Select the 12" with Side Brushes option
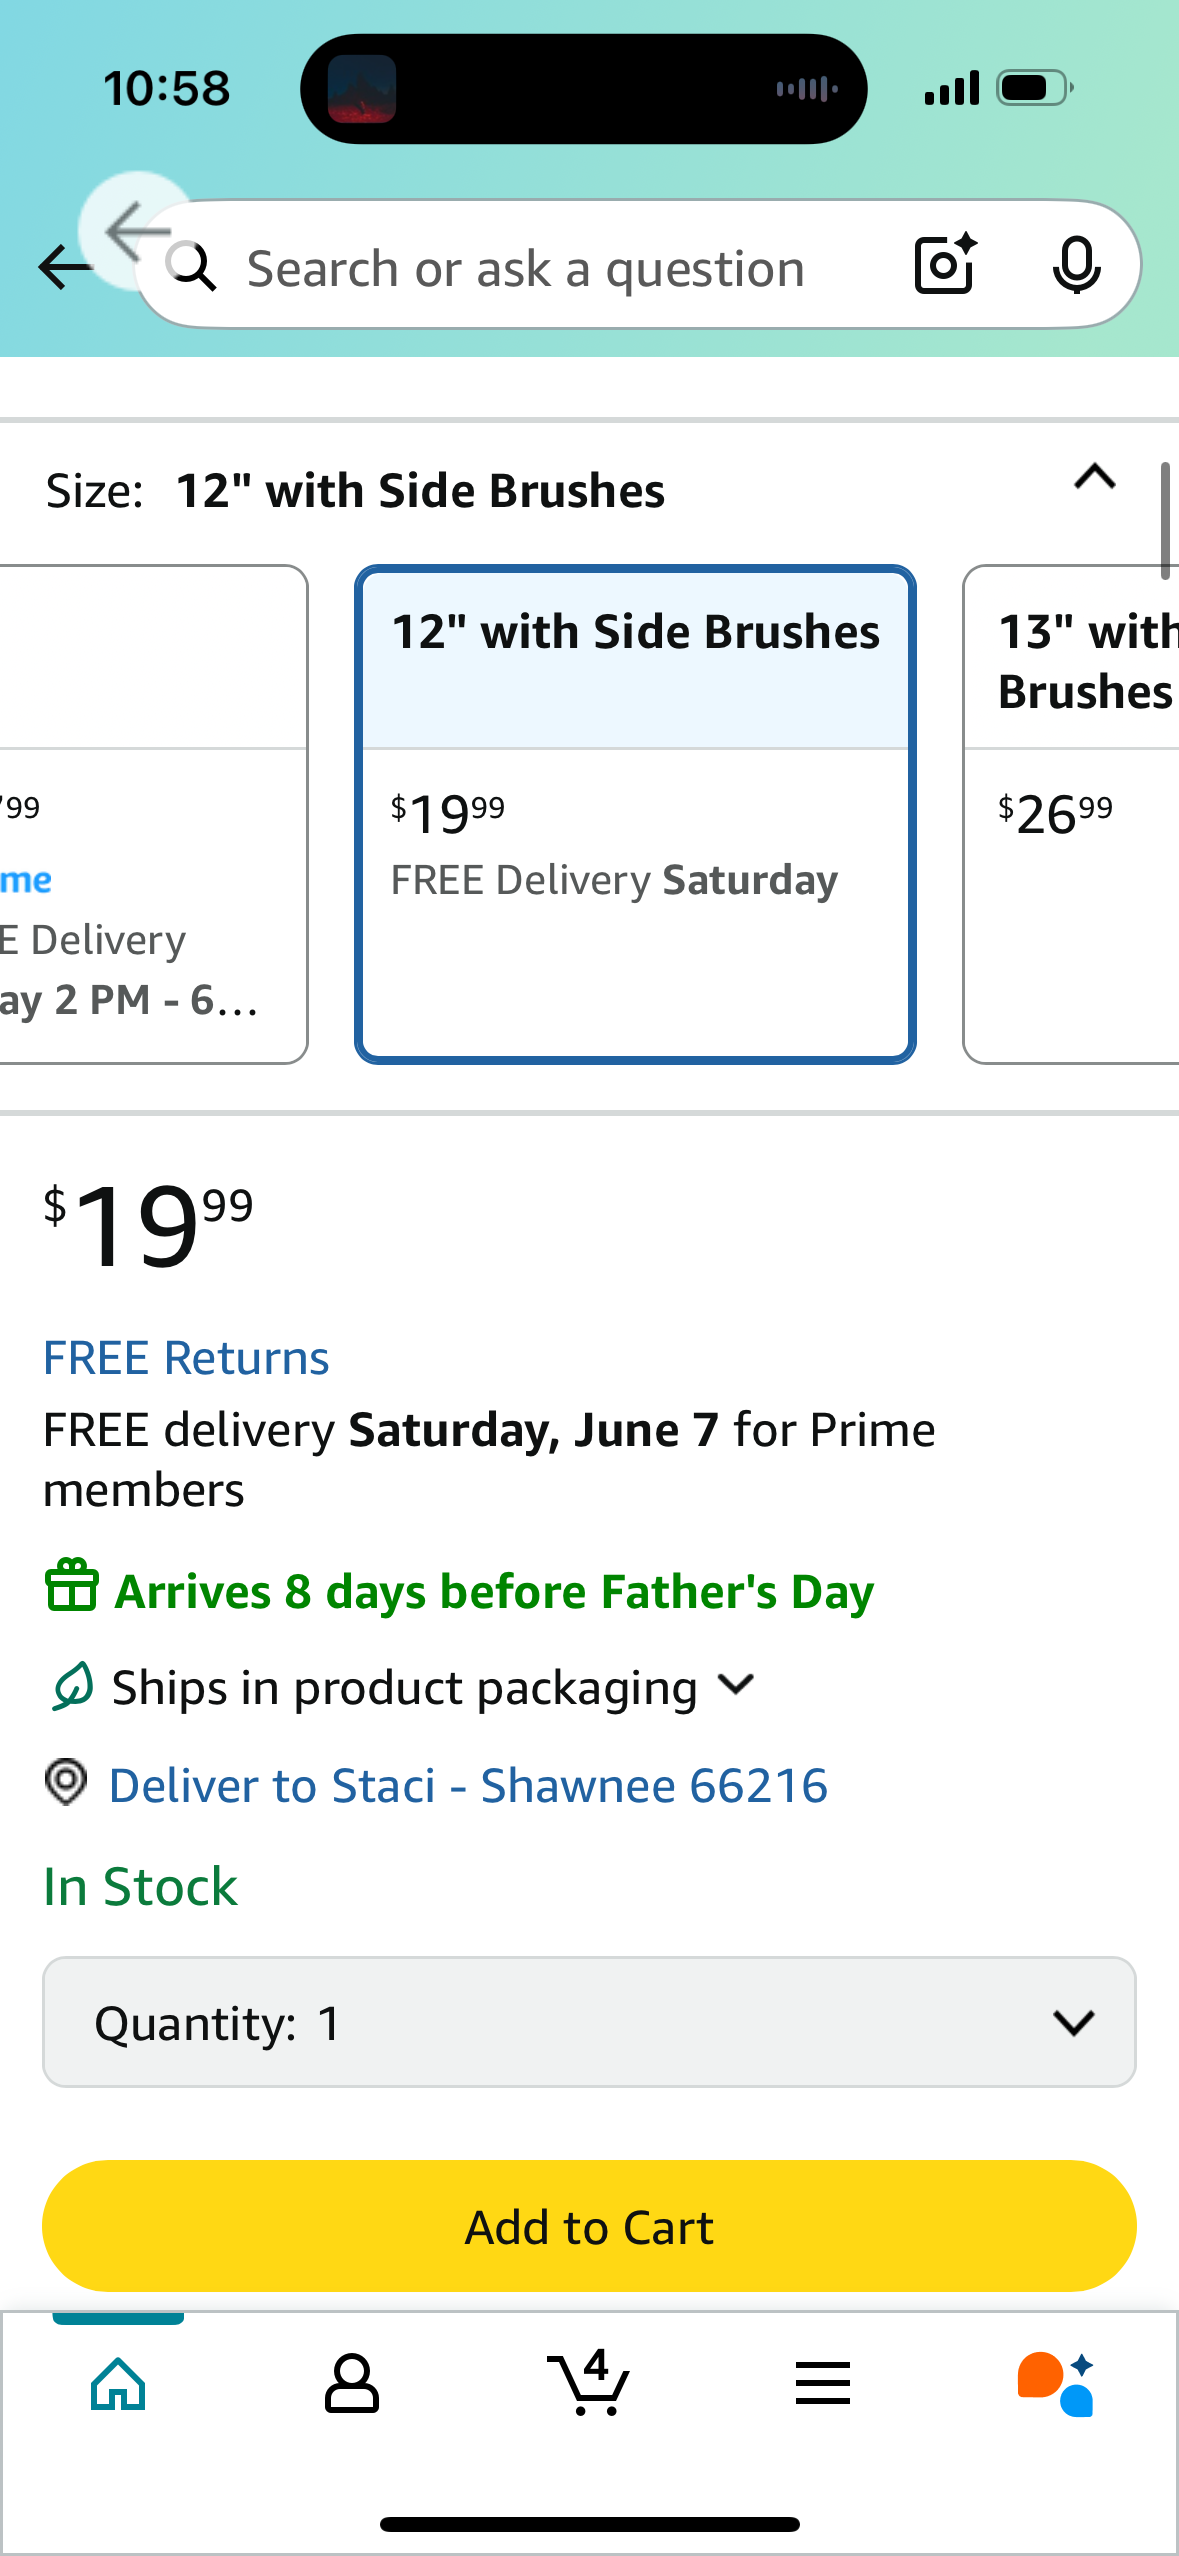Screen dimensions: 1179x2556 [635, 814]
